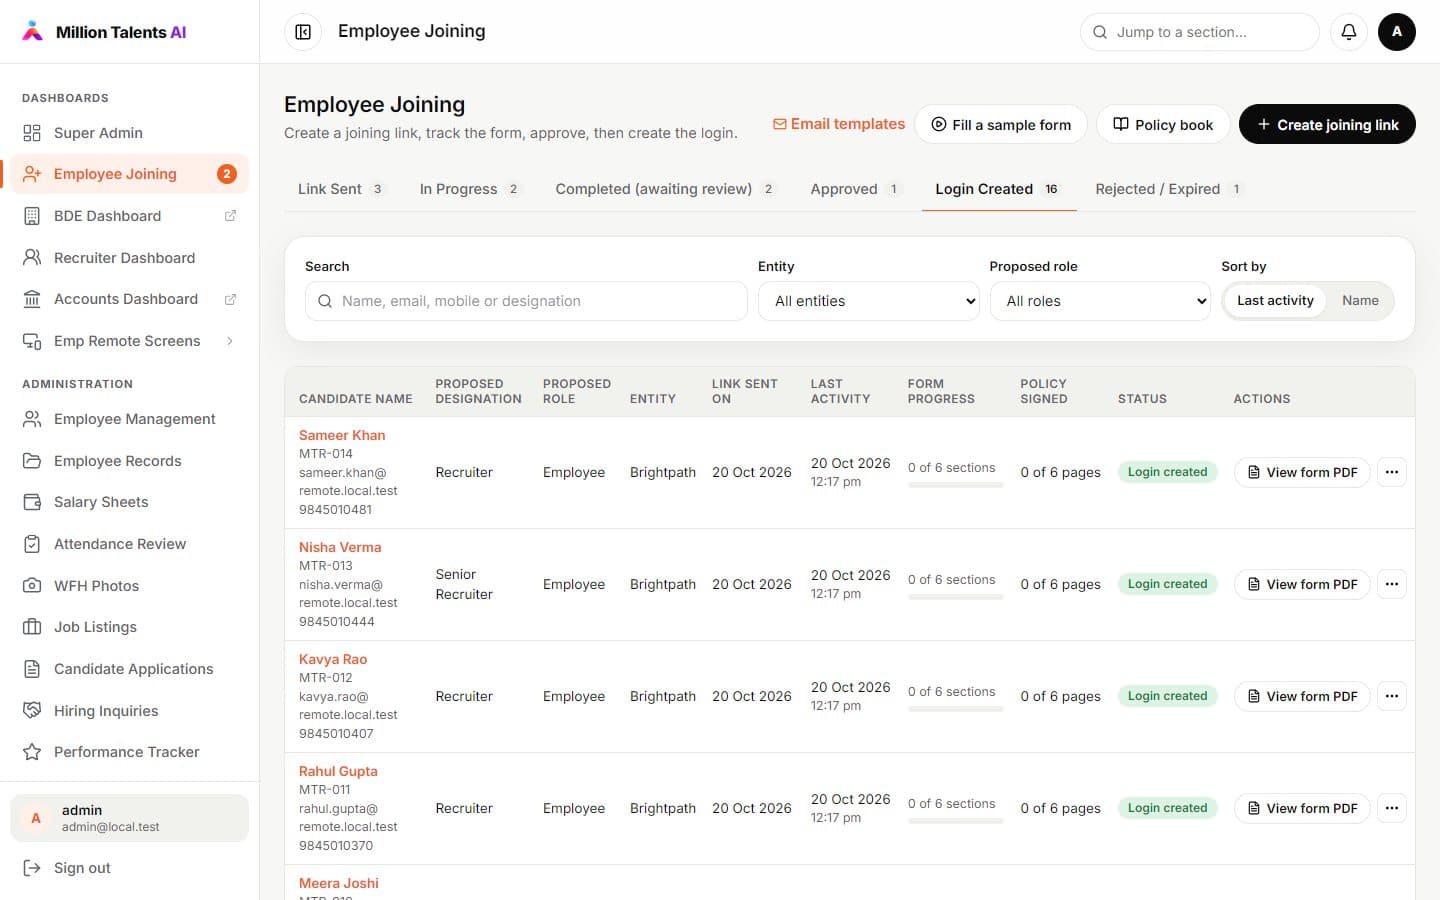Expand the Emp Remote Screens chevron

pyautogui.click(x=230, y=341)
